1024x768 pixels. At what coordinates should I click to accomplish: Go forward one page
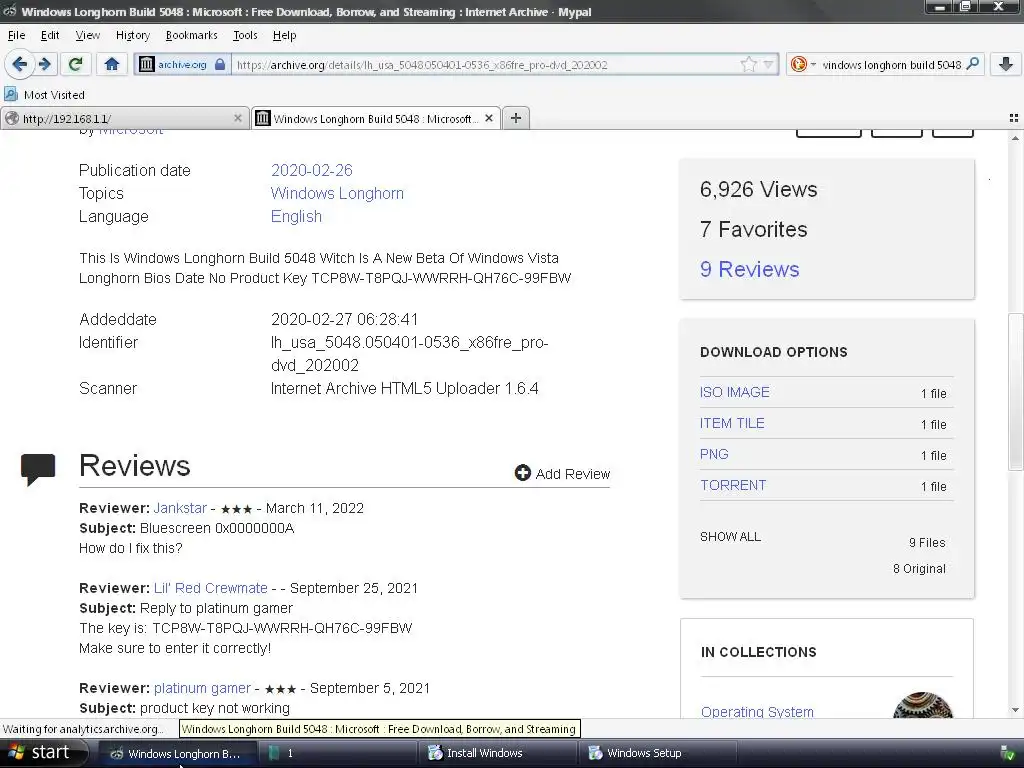(45, 64)
